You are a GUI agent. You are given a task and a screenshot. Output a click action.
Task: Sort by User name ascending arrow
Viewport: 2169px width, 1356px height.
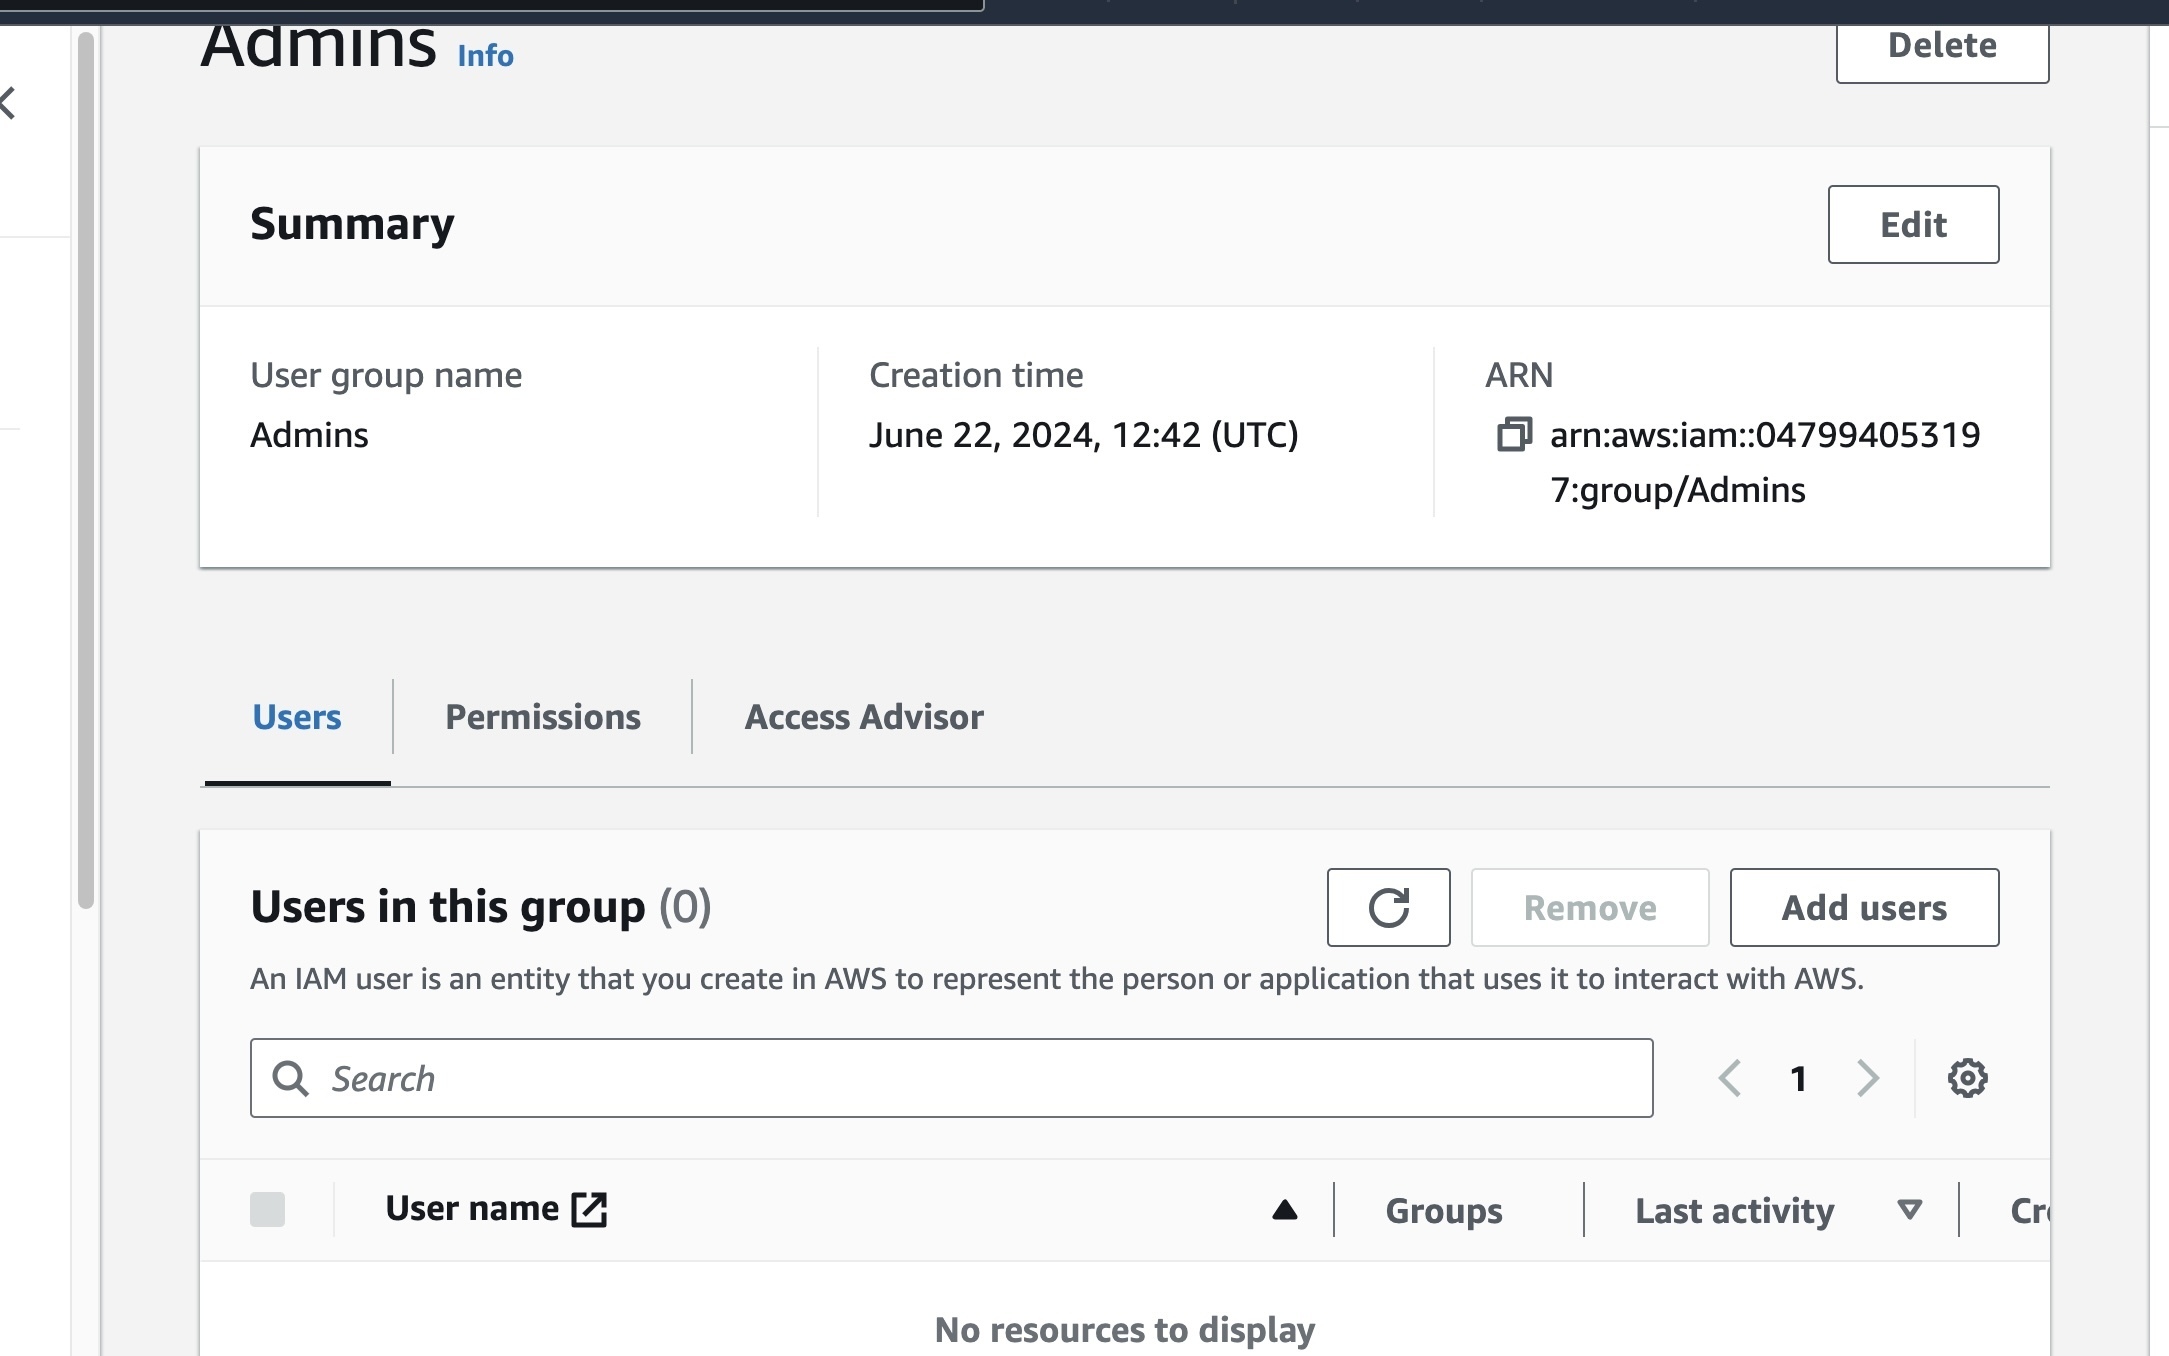pyautogui.click(x=1284, y=1210)
